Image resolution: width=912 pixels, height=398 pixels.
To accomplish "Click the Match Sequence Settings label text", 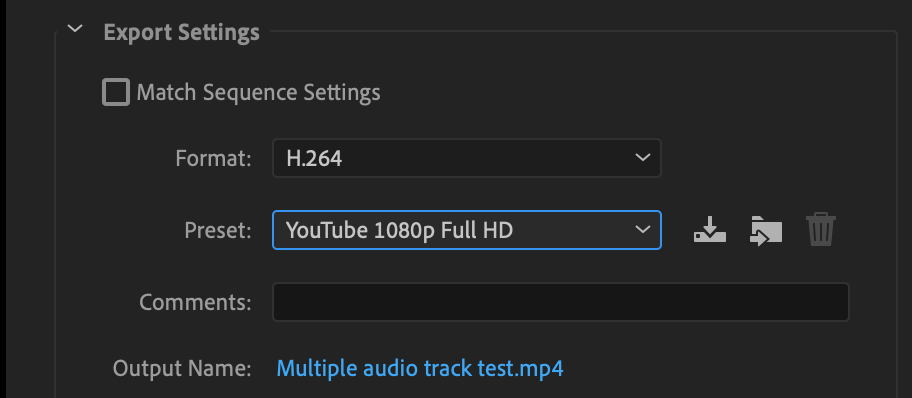I will click(258, 93).
